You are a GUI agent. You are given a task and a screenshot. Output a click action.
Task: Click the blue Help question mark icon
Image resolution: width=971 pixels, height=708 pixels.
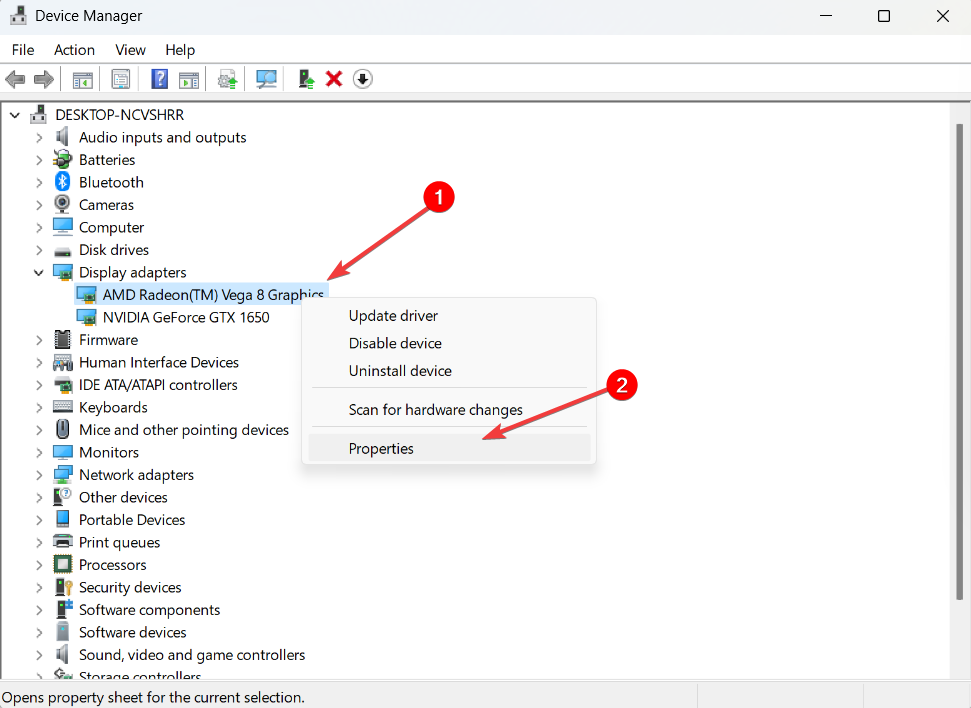[x=159, y=79]
